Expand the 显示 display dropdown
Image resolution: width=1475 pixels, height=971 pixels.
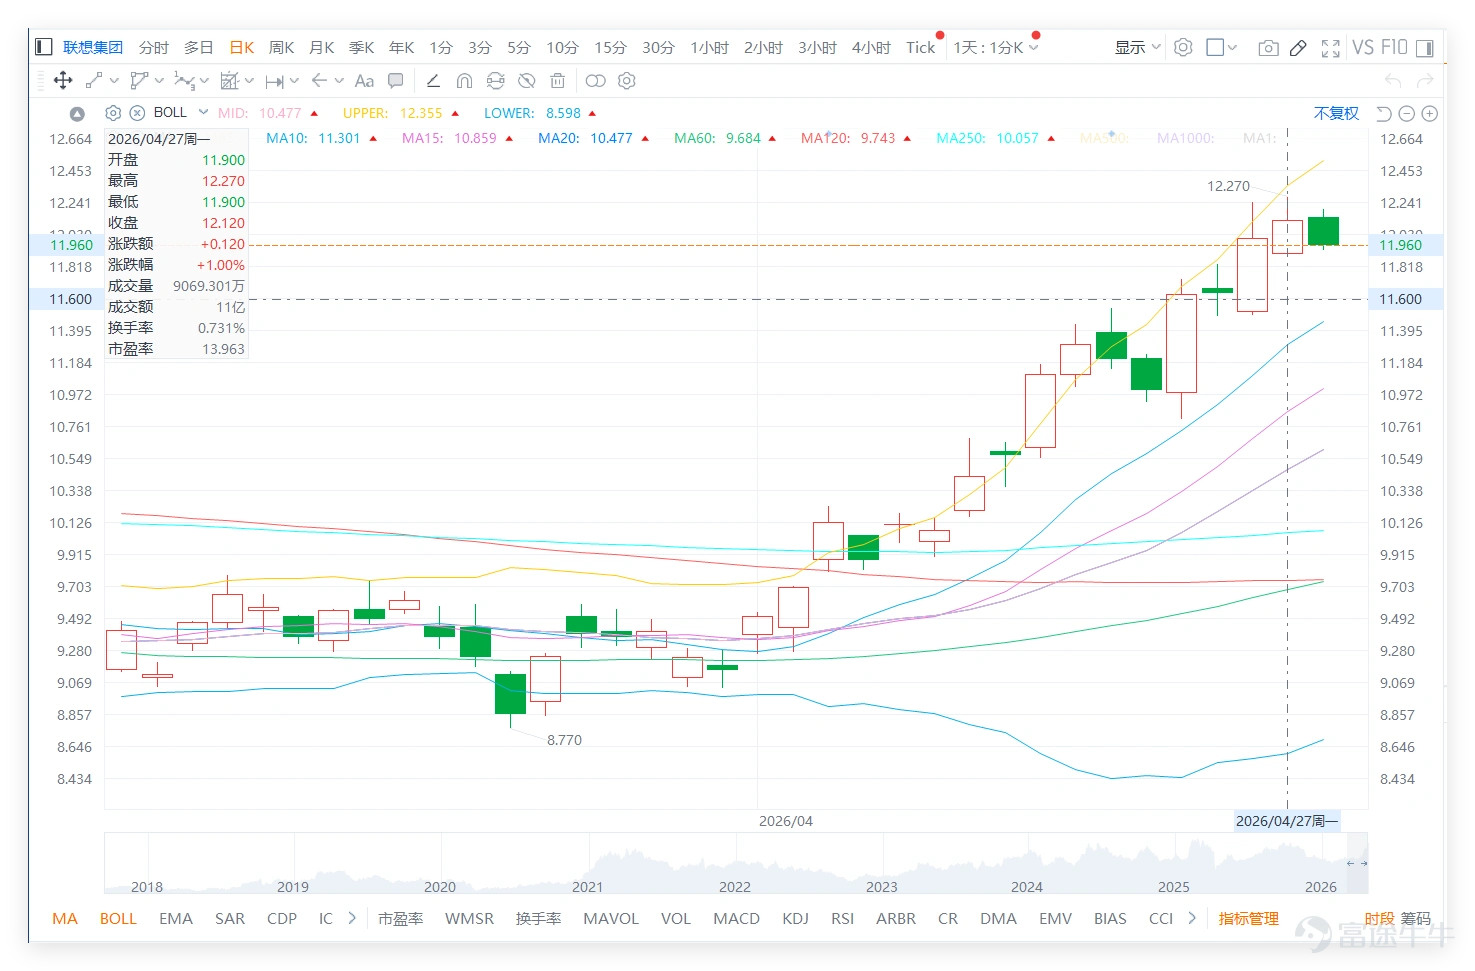(x=1137, y=47)
